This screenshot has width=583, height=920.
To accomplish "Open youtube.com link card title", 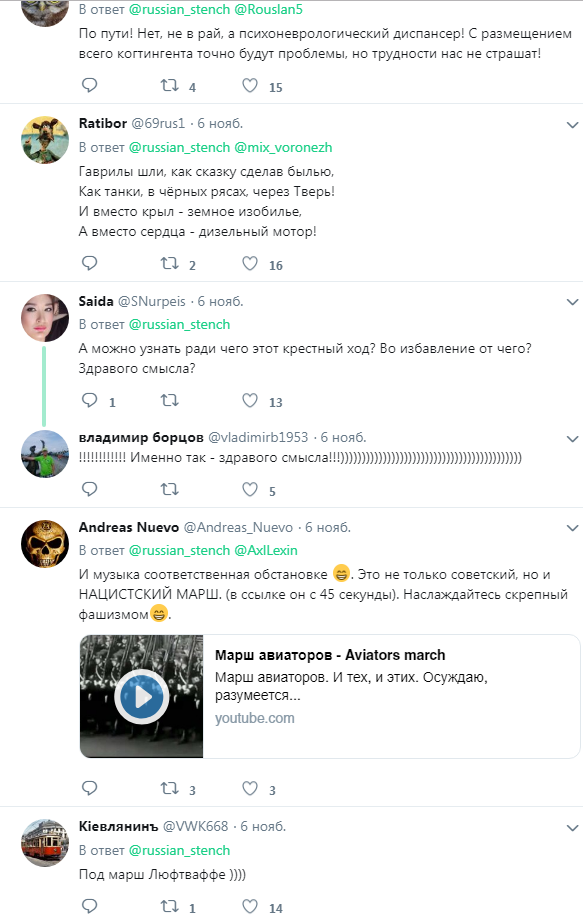I will [x=330, y=655].
